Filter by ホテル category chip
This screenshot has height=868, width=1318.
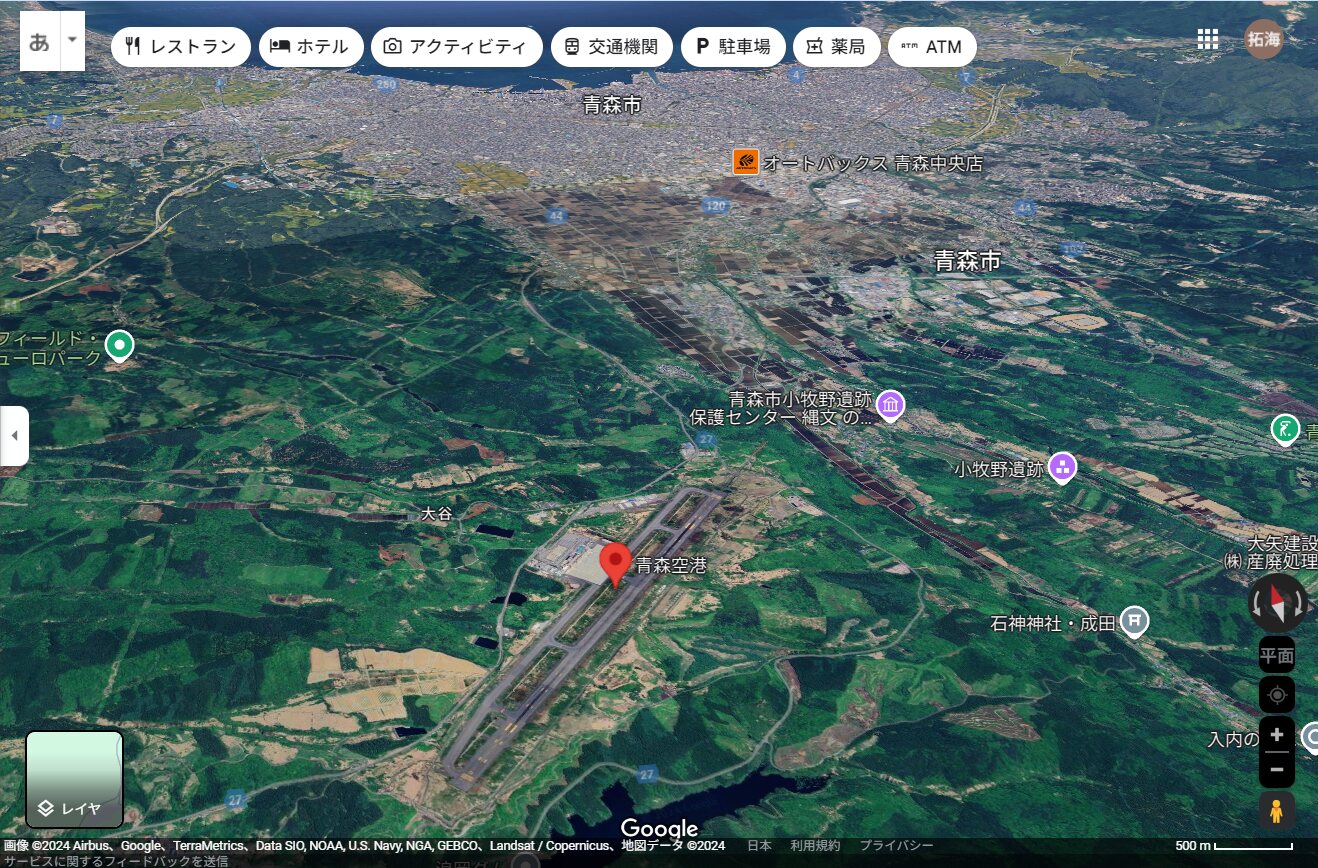point(310,47)
